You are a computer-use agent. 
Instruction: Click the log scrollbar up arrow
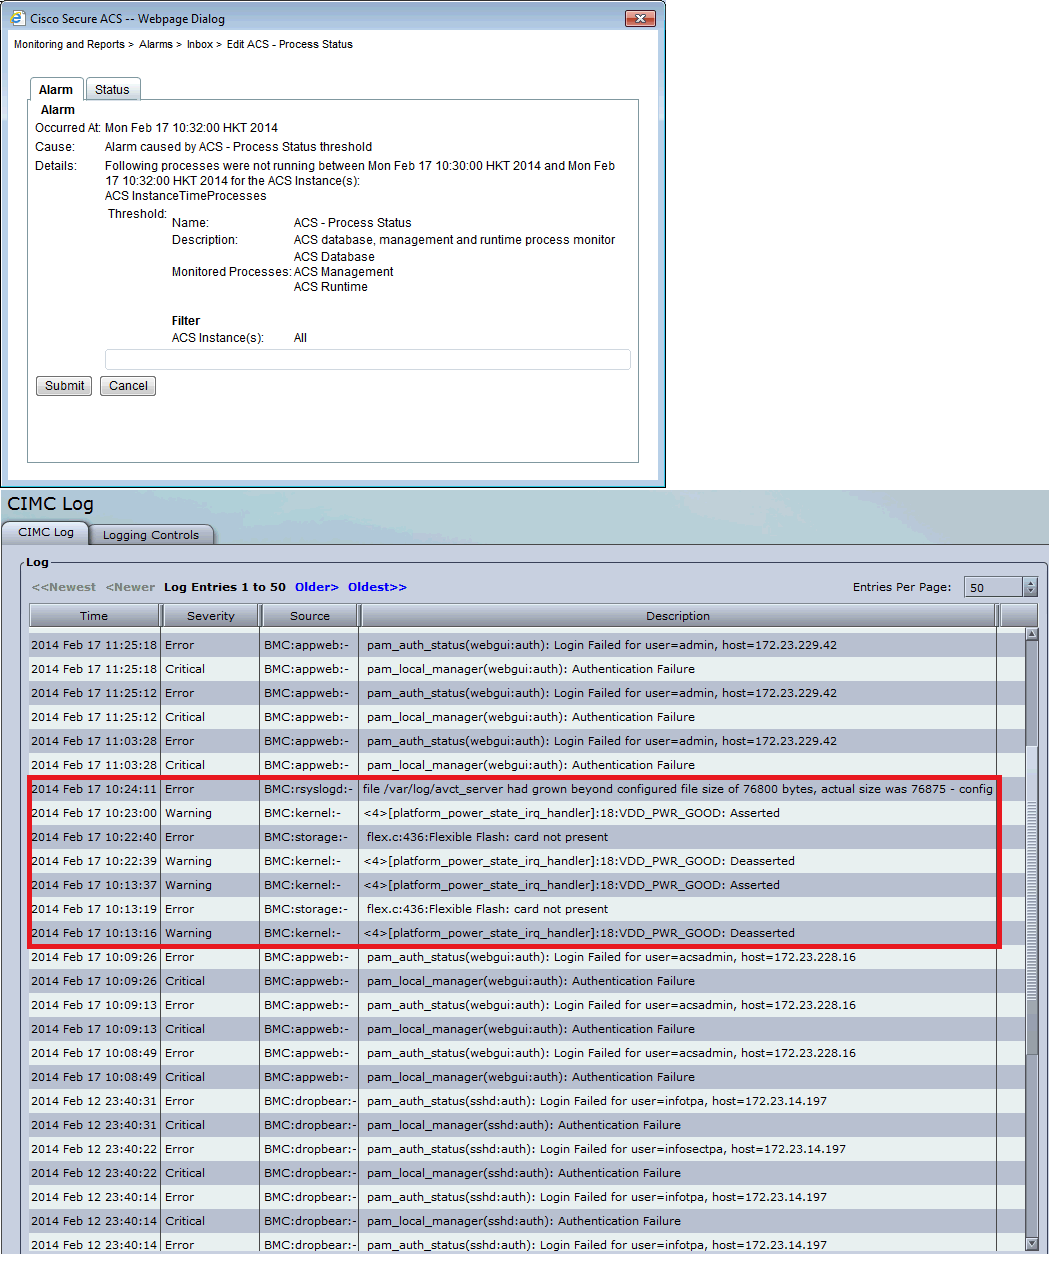click(1032, 634)
